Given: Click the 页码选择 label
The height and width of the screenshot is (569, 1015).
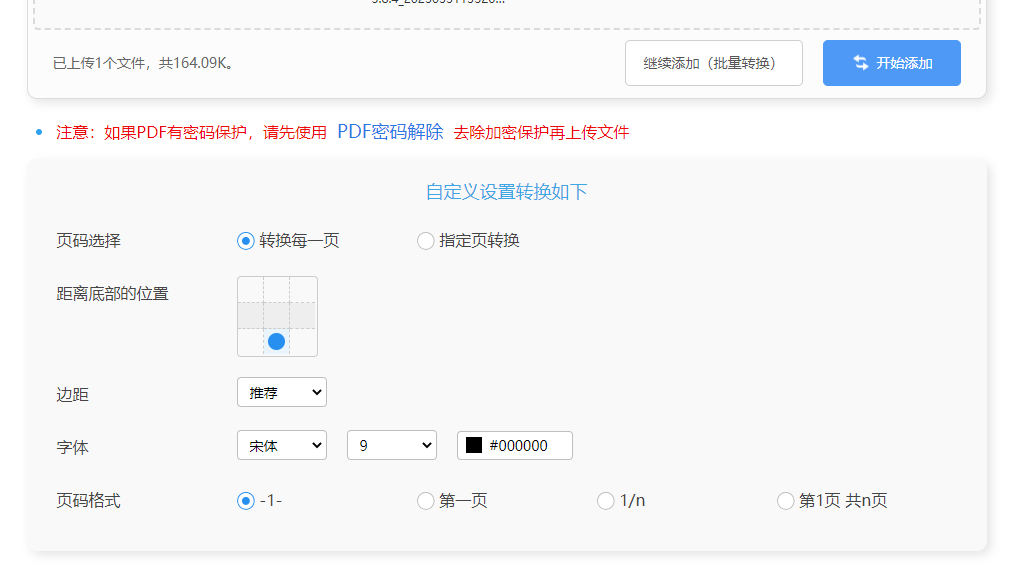Looking at the screenshot, I should tap(89, 241).
